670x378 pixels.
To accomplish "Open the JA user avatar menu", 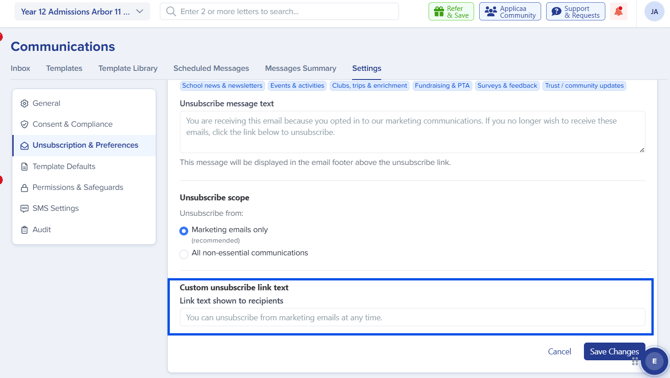I will [654, 12].
